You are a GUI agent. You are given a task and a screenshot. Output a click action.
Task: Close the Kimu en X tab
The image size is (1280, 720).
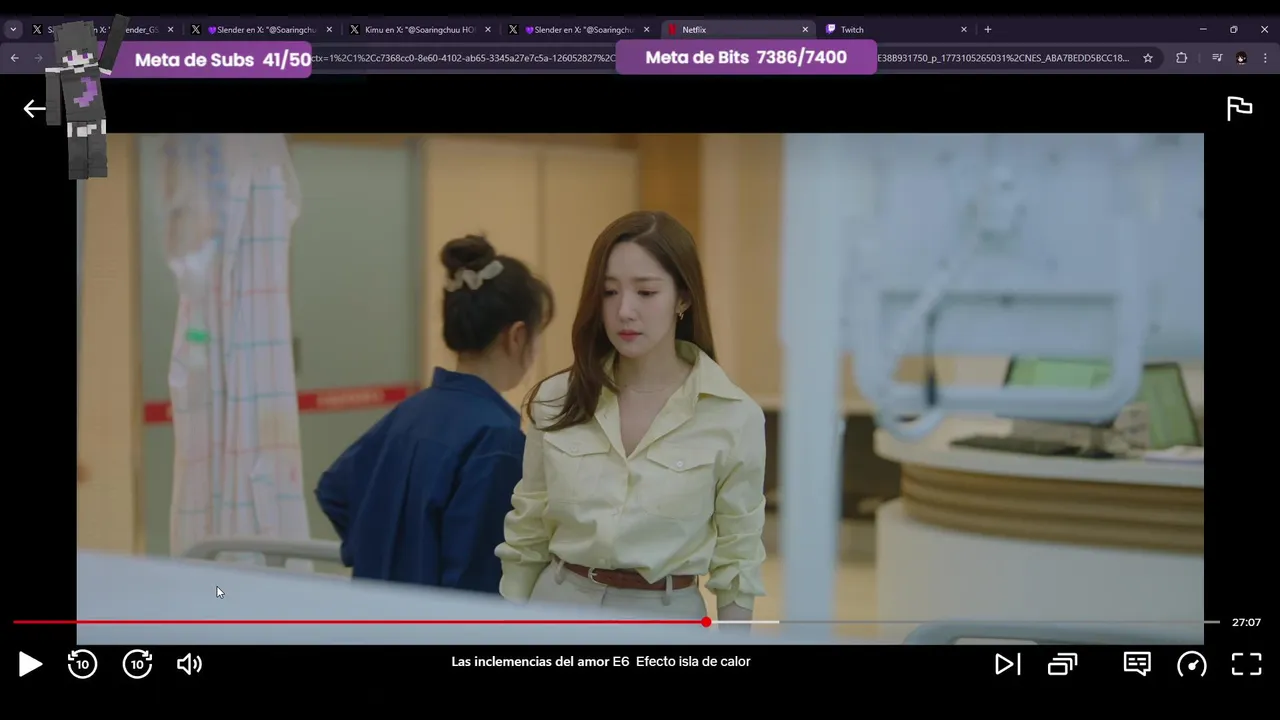click(x=488, y=30)
